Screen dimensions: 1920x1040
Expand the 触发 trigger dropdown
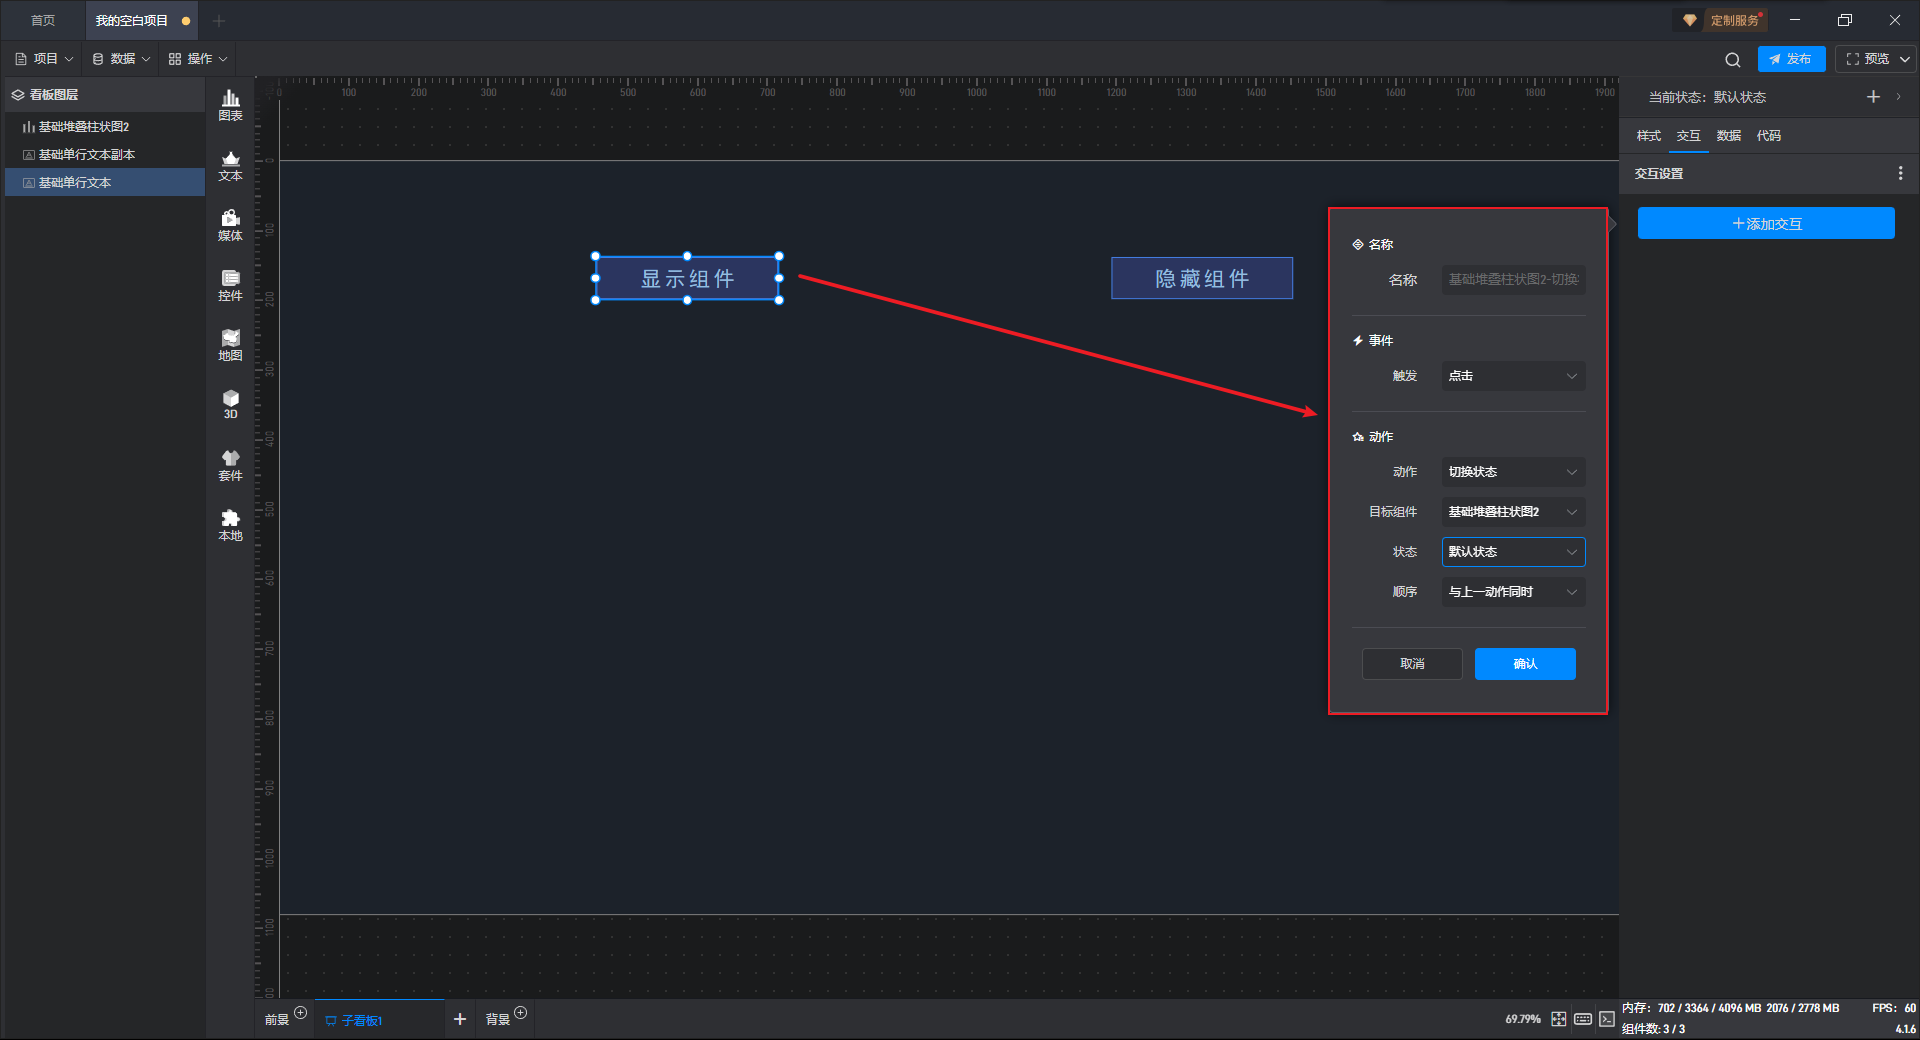point(1512,376)
